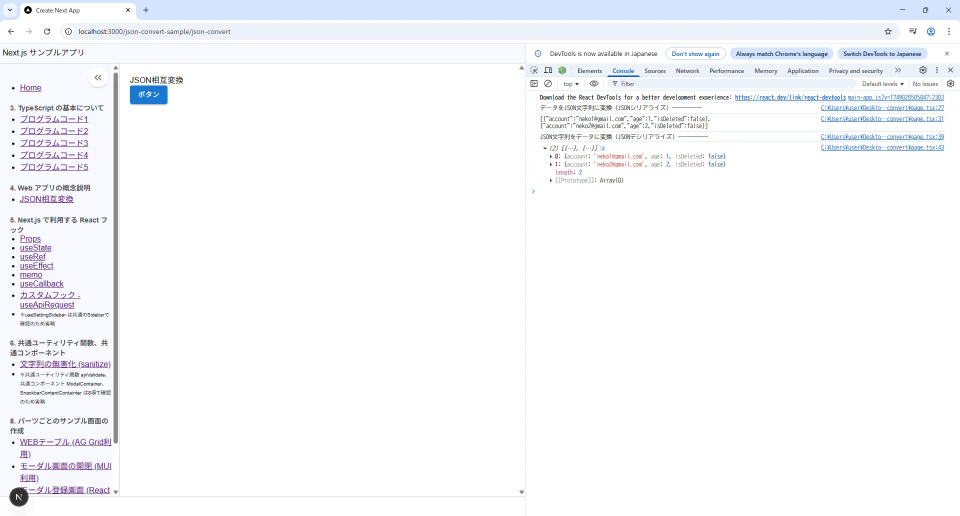Viewport: 960px width, 516px height.
Task: Expand array item 1 with neko2@gmail.com
Action: [x=550, y=165]
